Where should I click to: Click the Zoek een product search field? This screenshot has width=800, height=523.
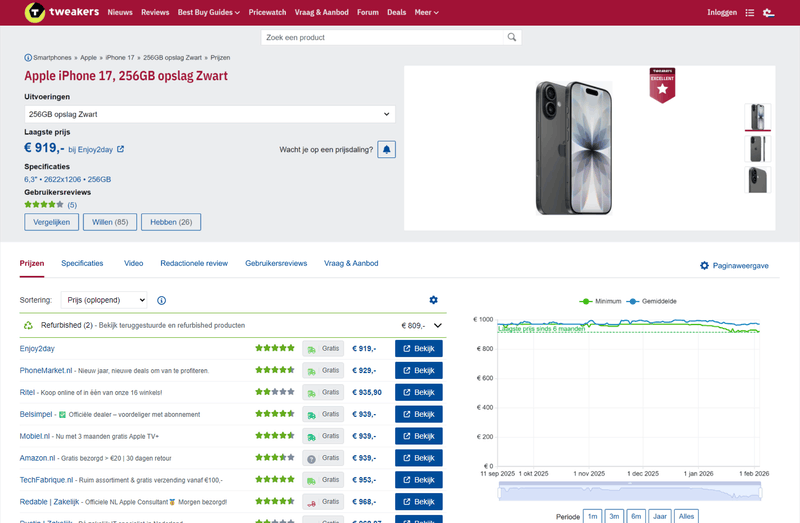pos(382,37)
